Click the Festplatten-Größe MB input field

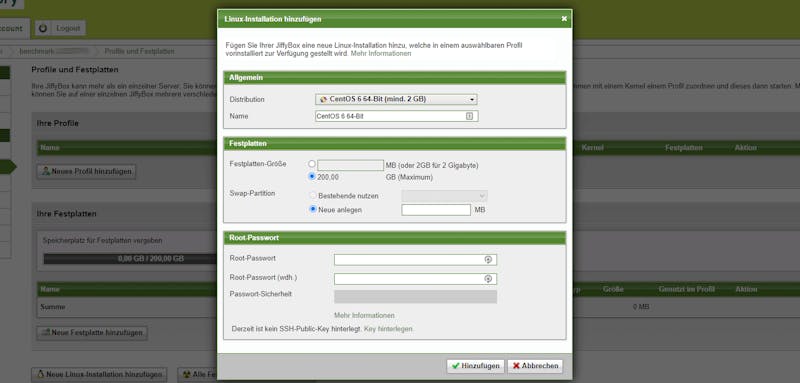point(351,165)
